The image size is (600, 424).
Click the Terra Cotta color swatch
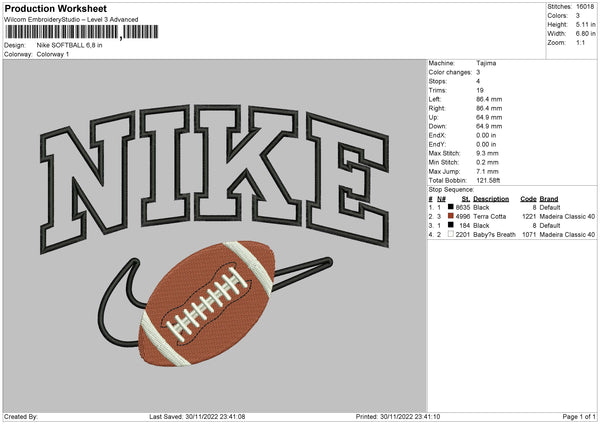tap(451, 216)
